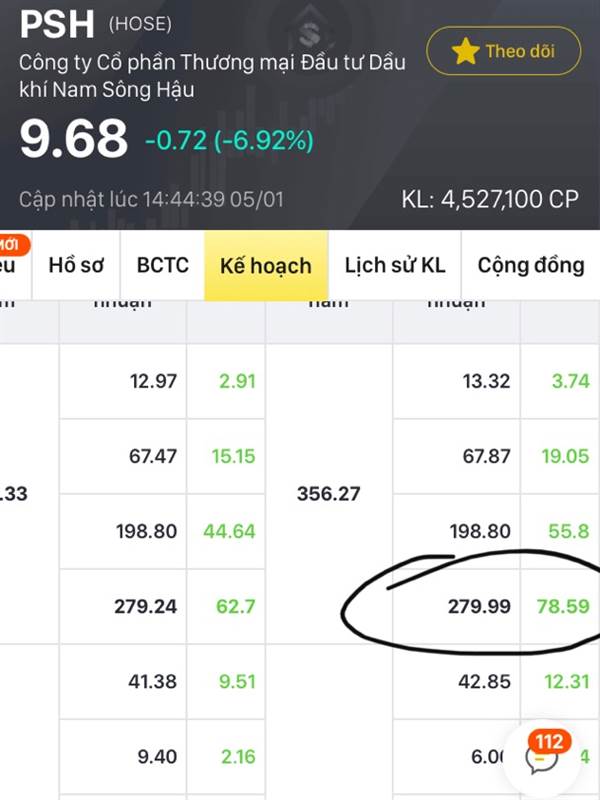Select the 3.74 percentage cell
The height and width of the screenshot is (800, 600).
point(560,381)
